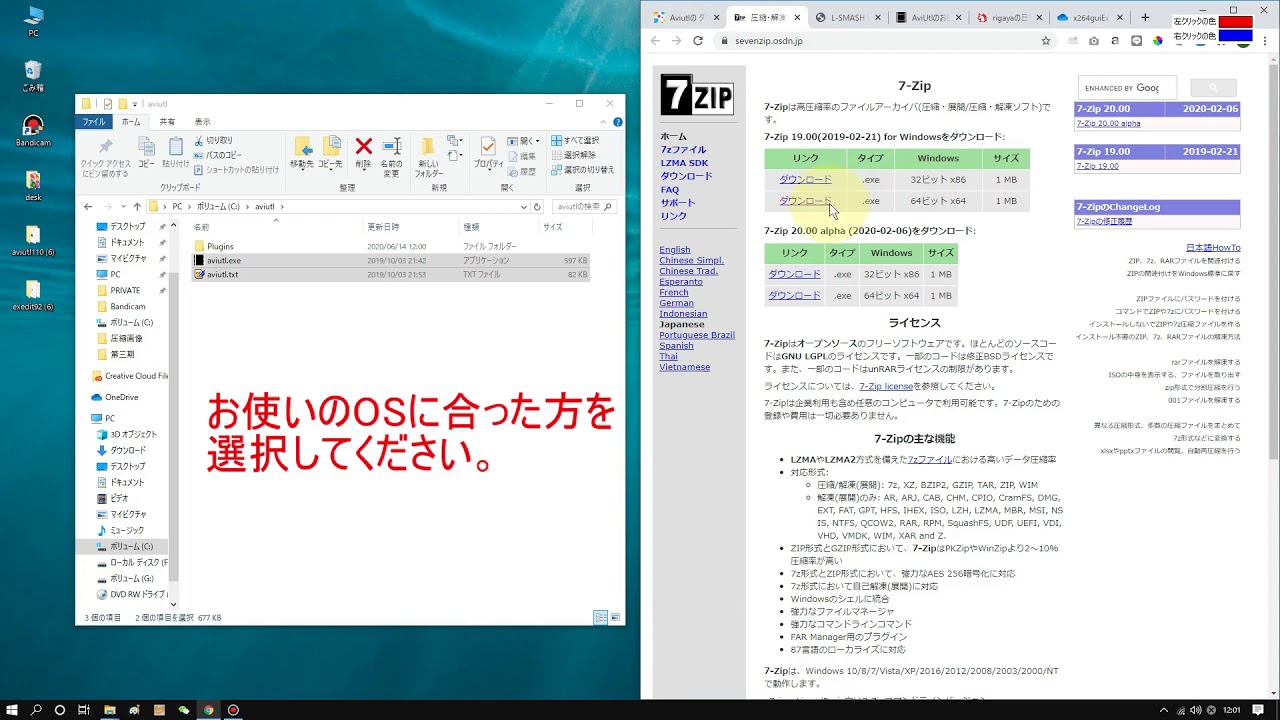Viewport: 1280px width, 720px height.
Task: Click 7-Zip 20.00 alpha 64-bit download link
Action: point(794,296)
